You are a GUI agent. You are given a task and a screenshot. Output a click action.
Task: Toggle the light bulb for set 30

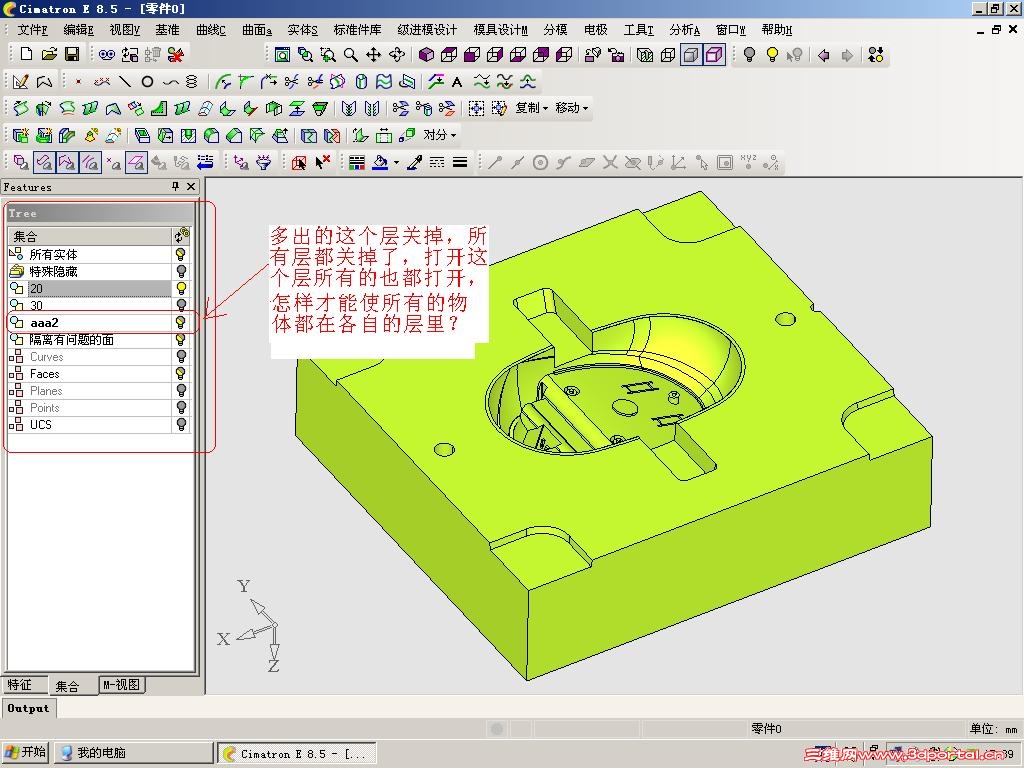[181, 304]
